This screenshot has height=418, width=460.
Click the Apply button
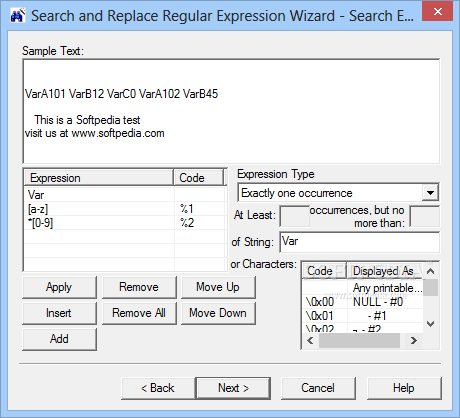tap(59, 287)
